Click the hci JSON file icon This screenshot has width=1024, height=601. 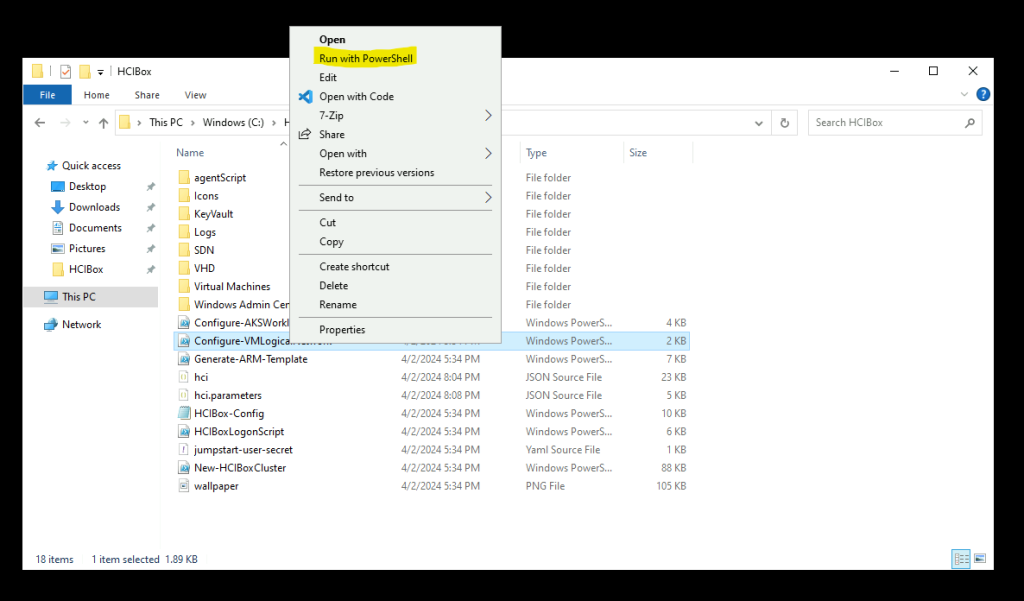click(184, 378)
